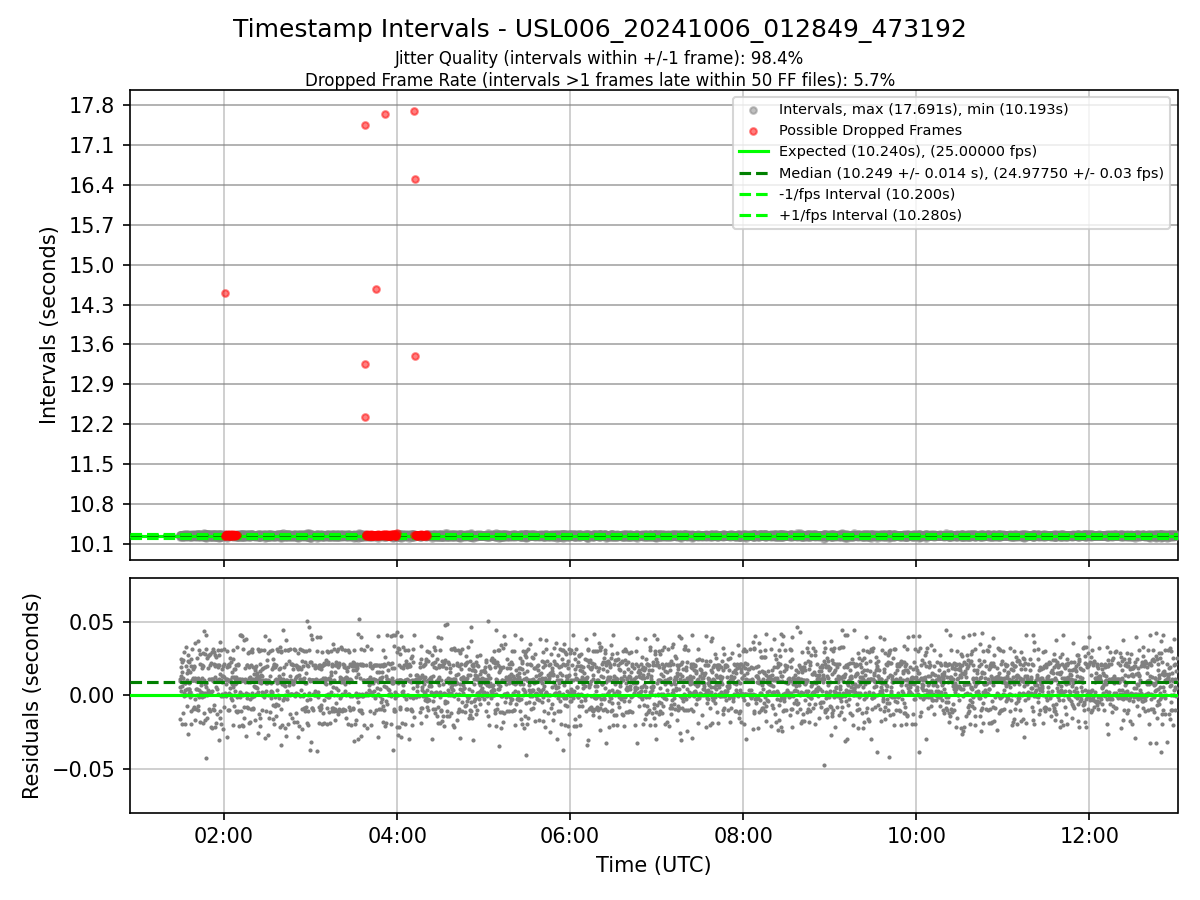Click legend entry '+1/fps Interval (10.280s)'
This screenshot has width=1200, height=900.
click(x=870, y=215)
